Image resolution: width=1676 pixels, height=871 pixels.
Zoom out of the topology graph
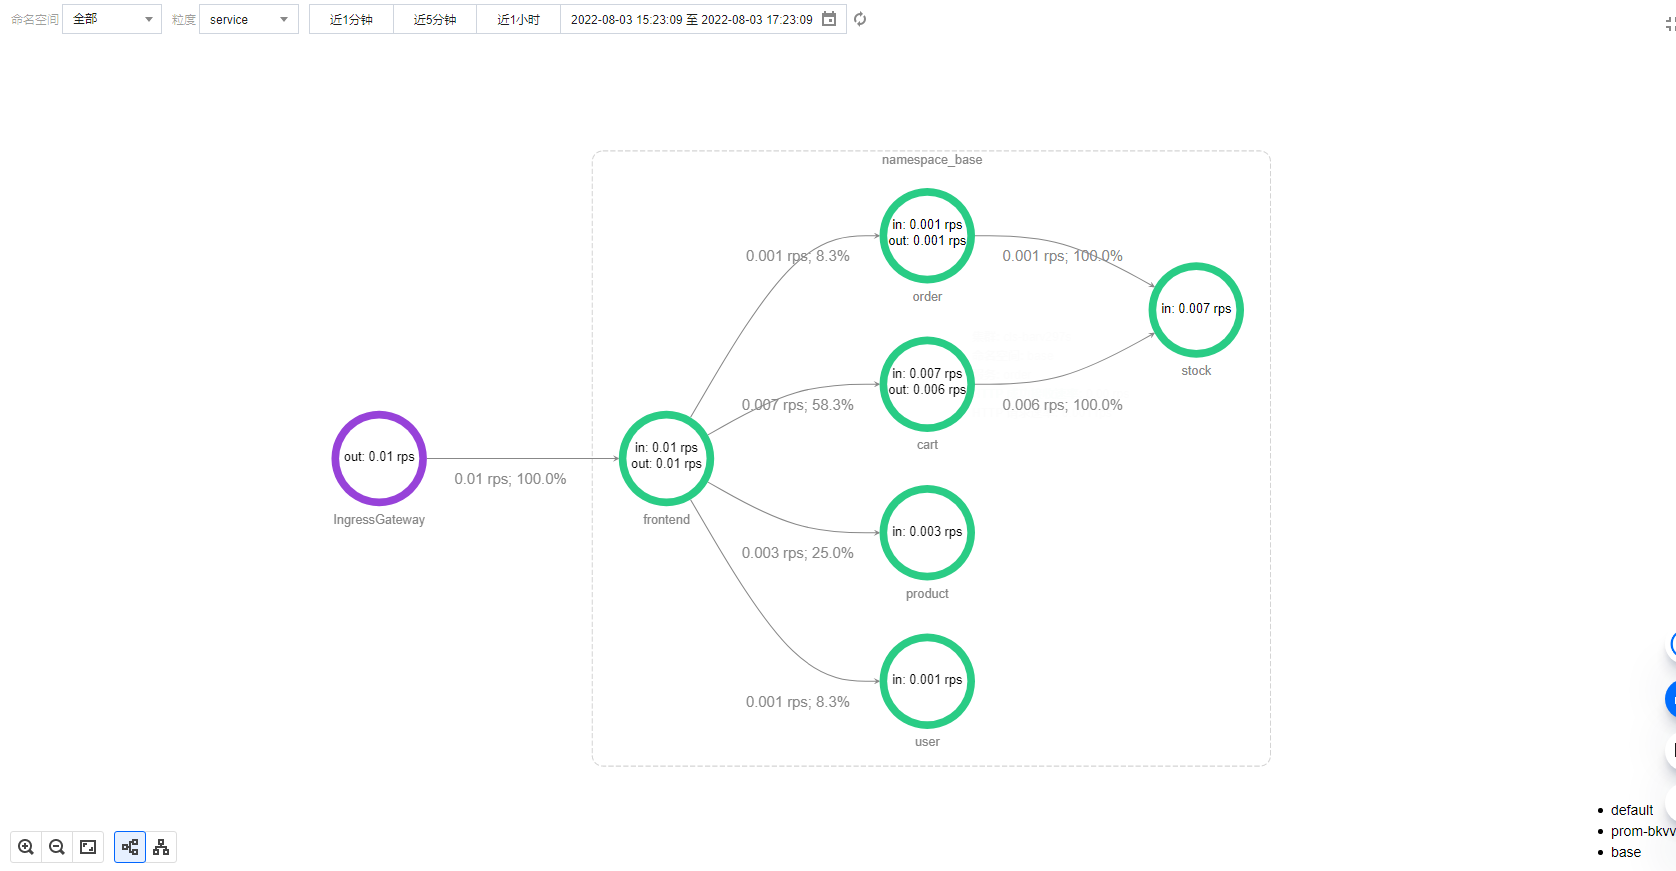point(57,847)
